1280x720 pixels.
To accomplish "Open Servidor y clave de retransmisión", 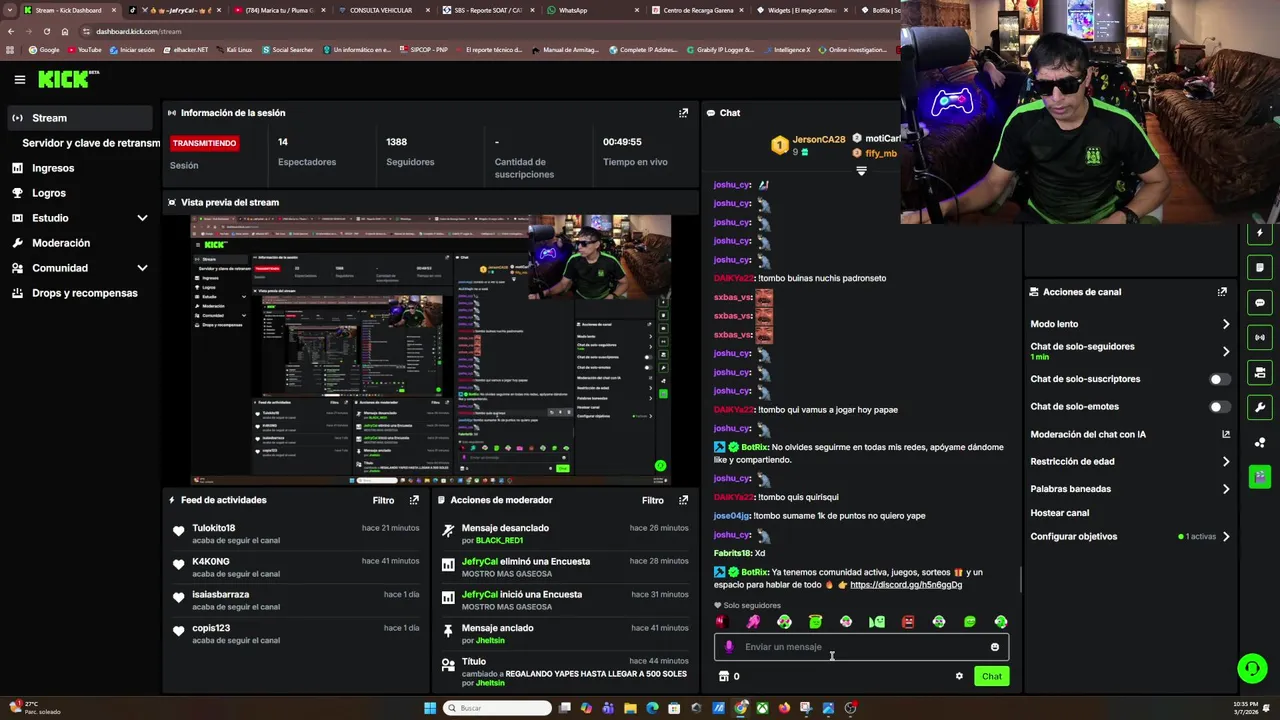I will click(90, 143).
